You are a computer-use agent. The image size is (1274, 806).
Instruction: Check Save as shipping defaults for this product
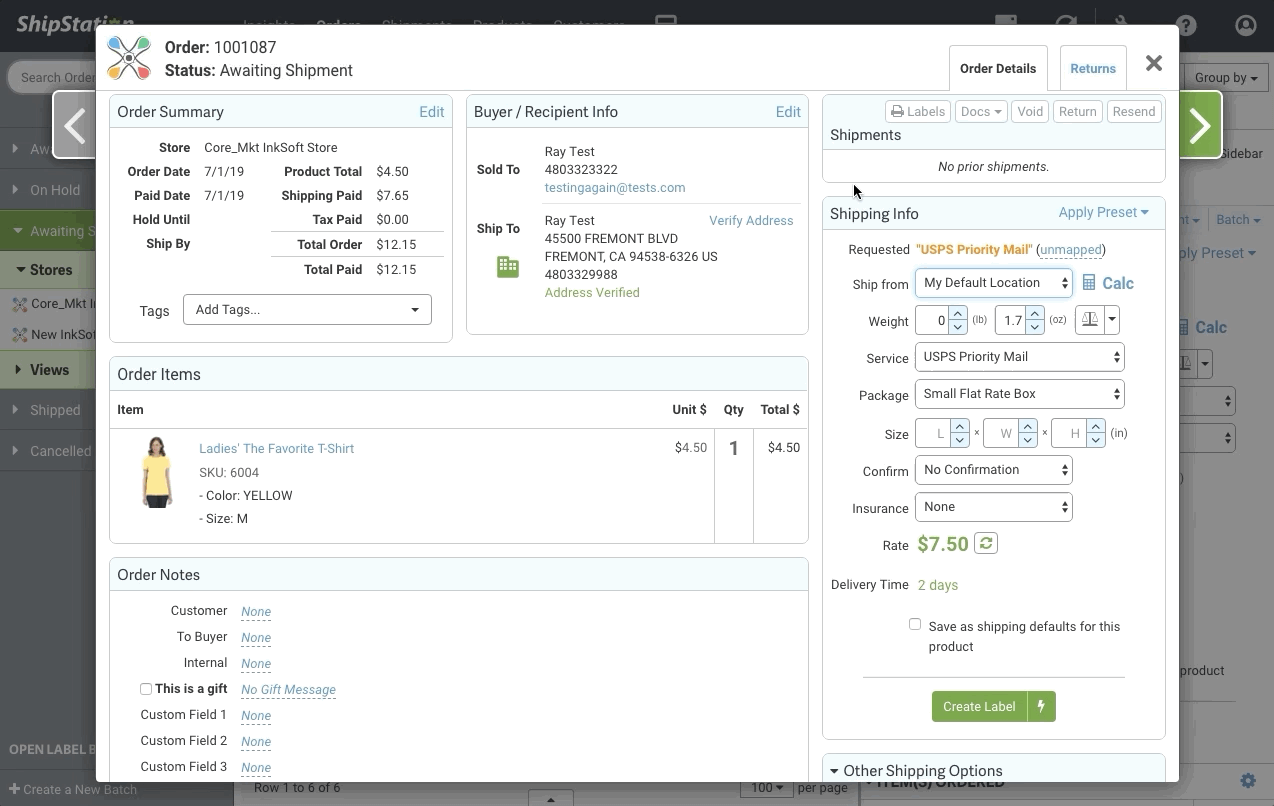pyautogui.click(x=915, y=623)
